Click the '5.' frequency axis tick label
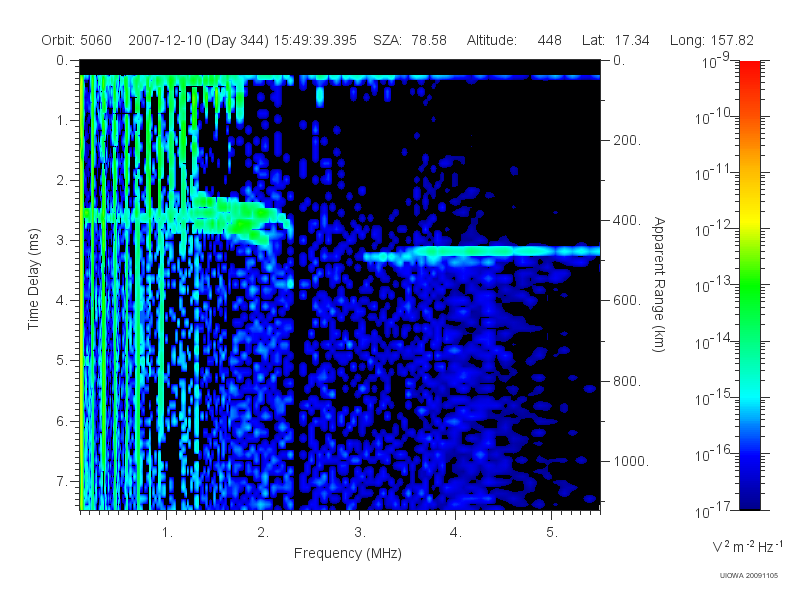Image resolution: width=800 pixels, height=600 pixels. (552, 533)
